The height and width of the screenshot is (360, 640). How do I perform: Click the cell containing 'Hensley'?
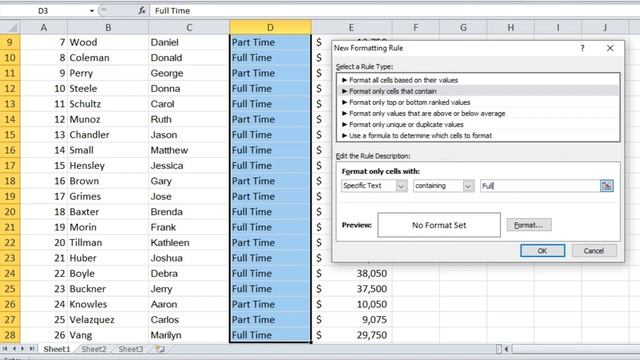pyautogui.click(x=108, y=165)
